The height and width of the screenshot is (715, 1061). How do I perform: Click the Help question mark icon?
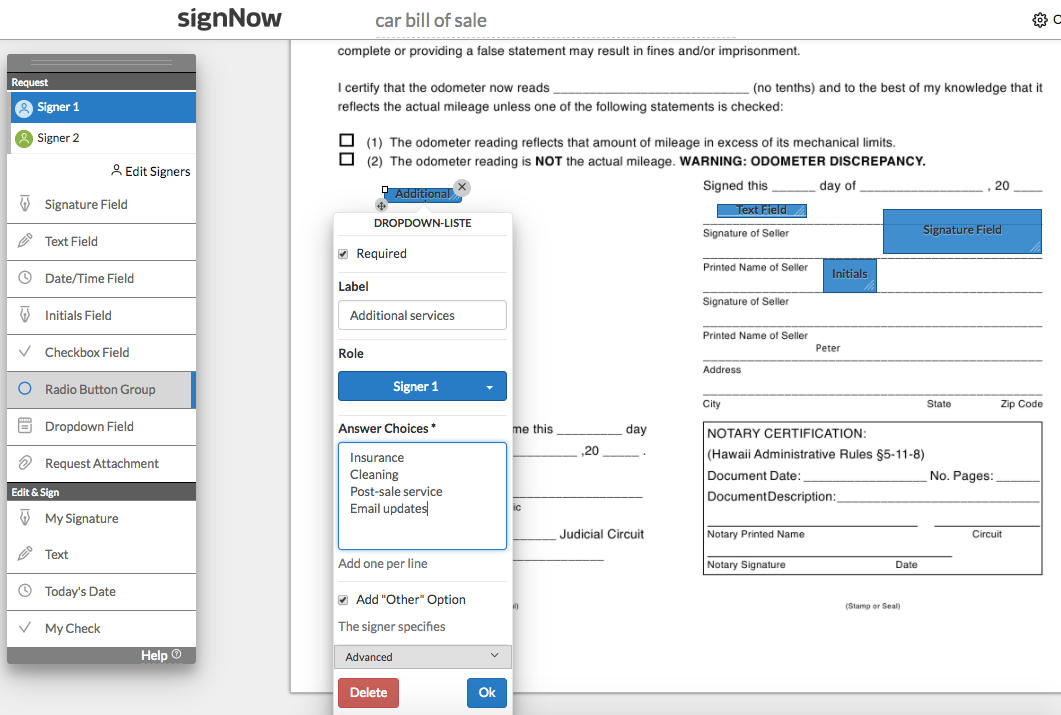[x=177, y=654]
